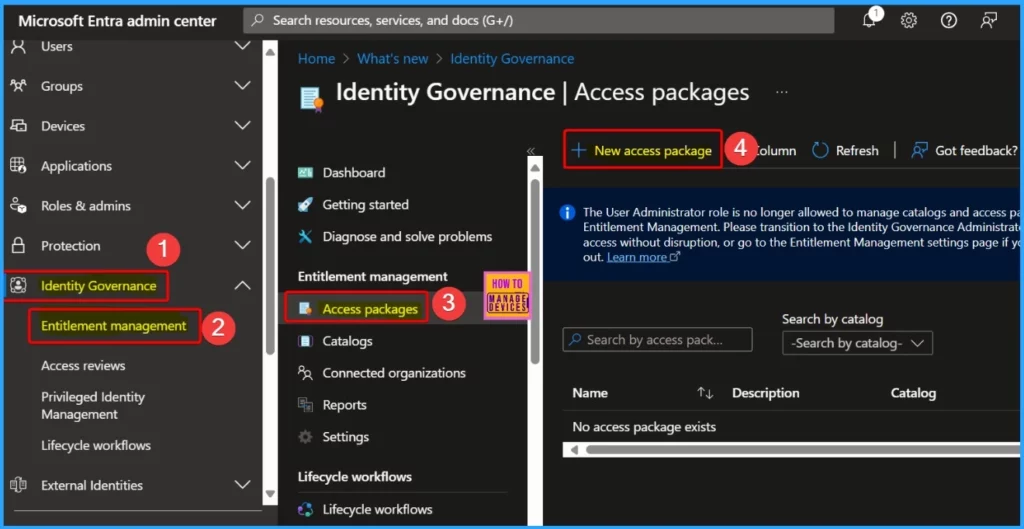Click the What's new breadcrumb link

[392, 59]
